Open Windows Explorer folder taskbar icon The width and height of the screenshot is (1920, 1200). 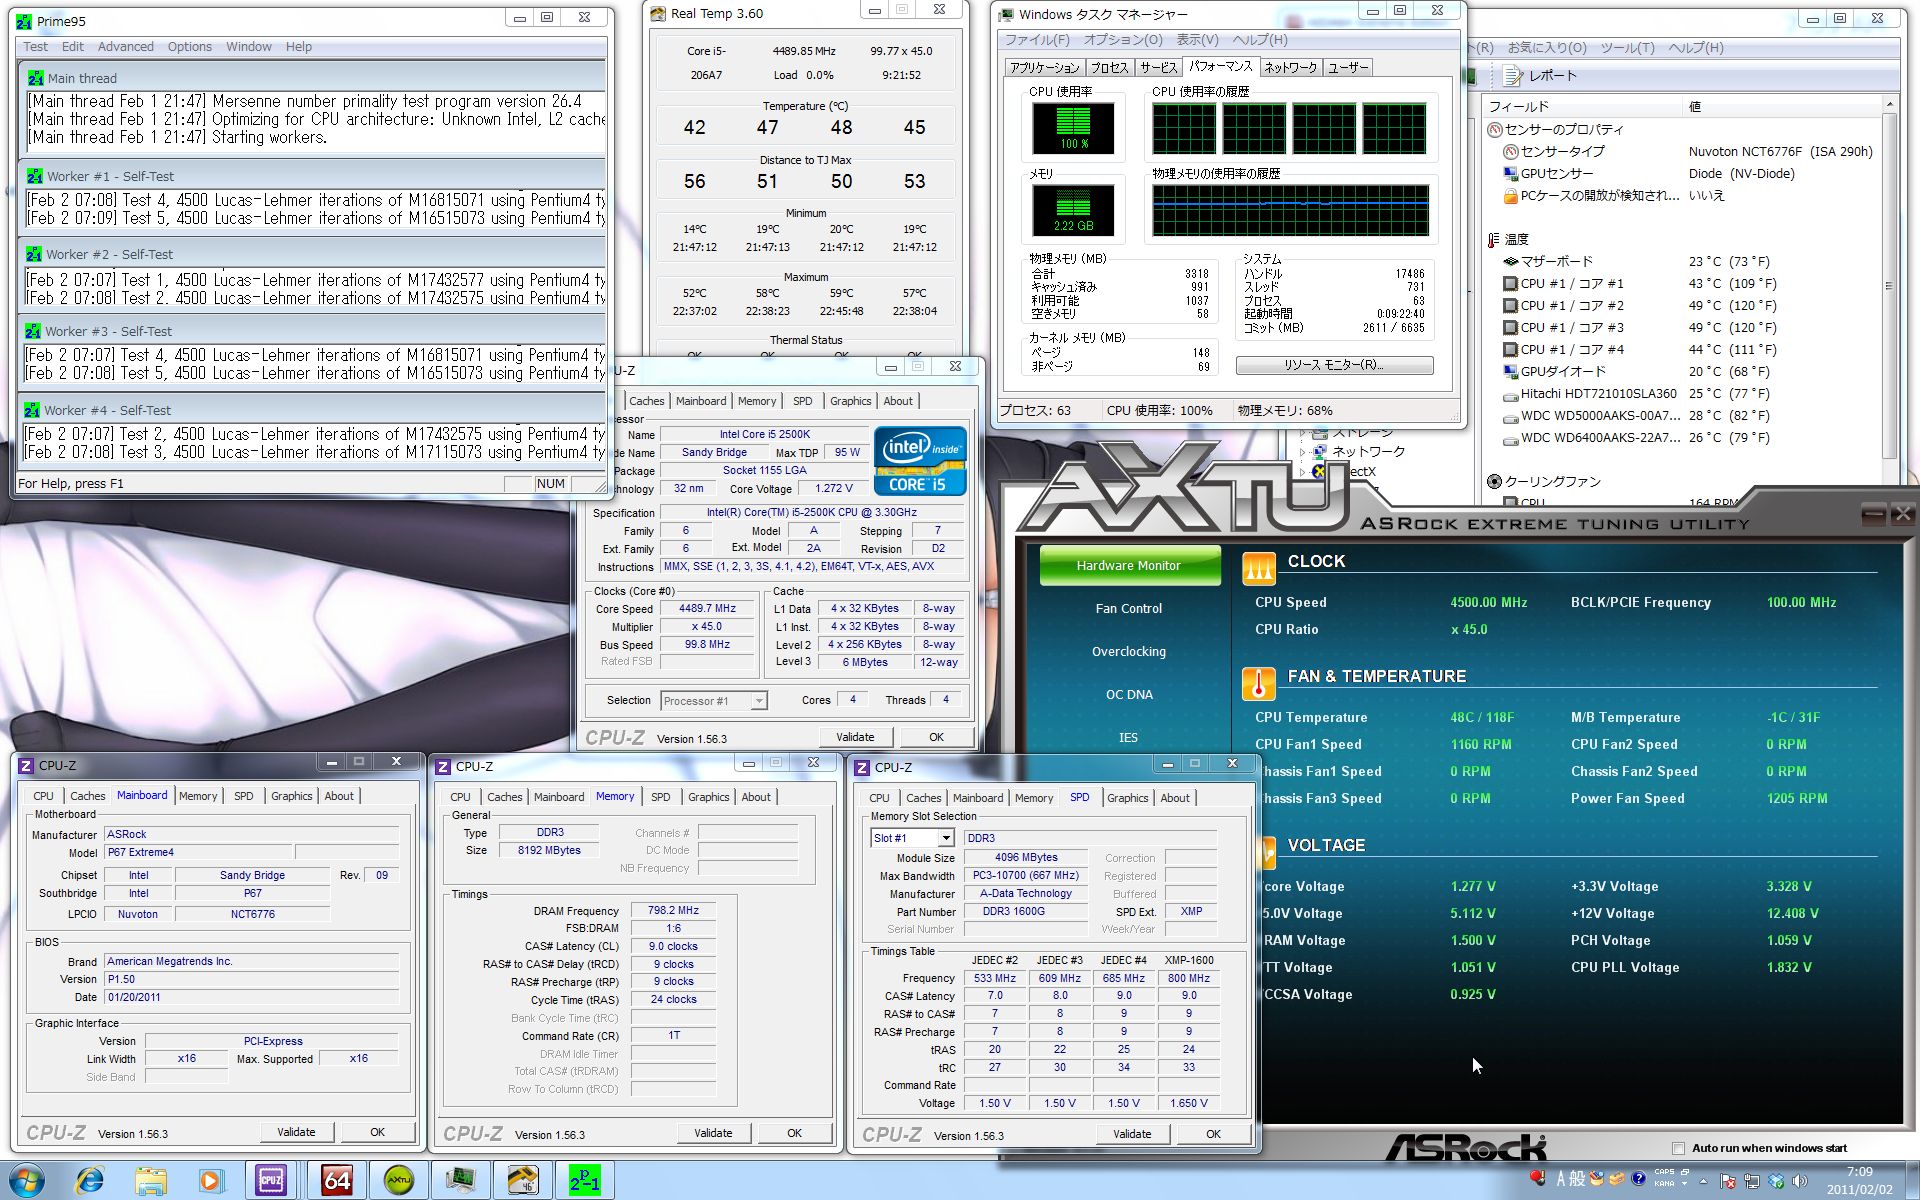pos(150,1180)
